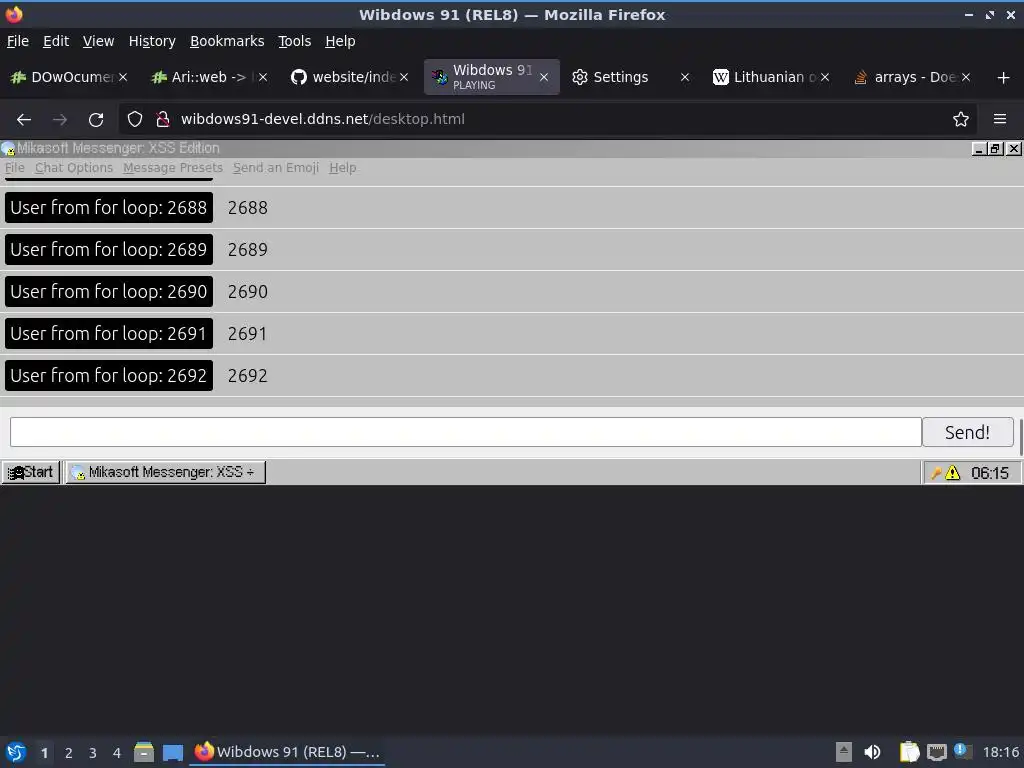Screen dimensions: 1024x768
Task: Bookmark this page with the star icon
Action: (961, 120)
